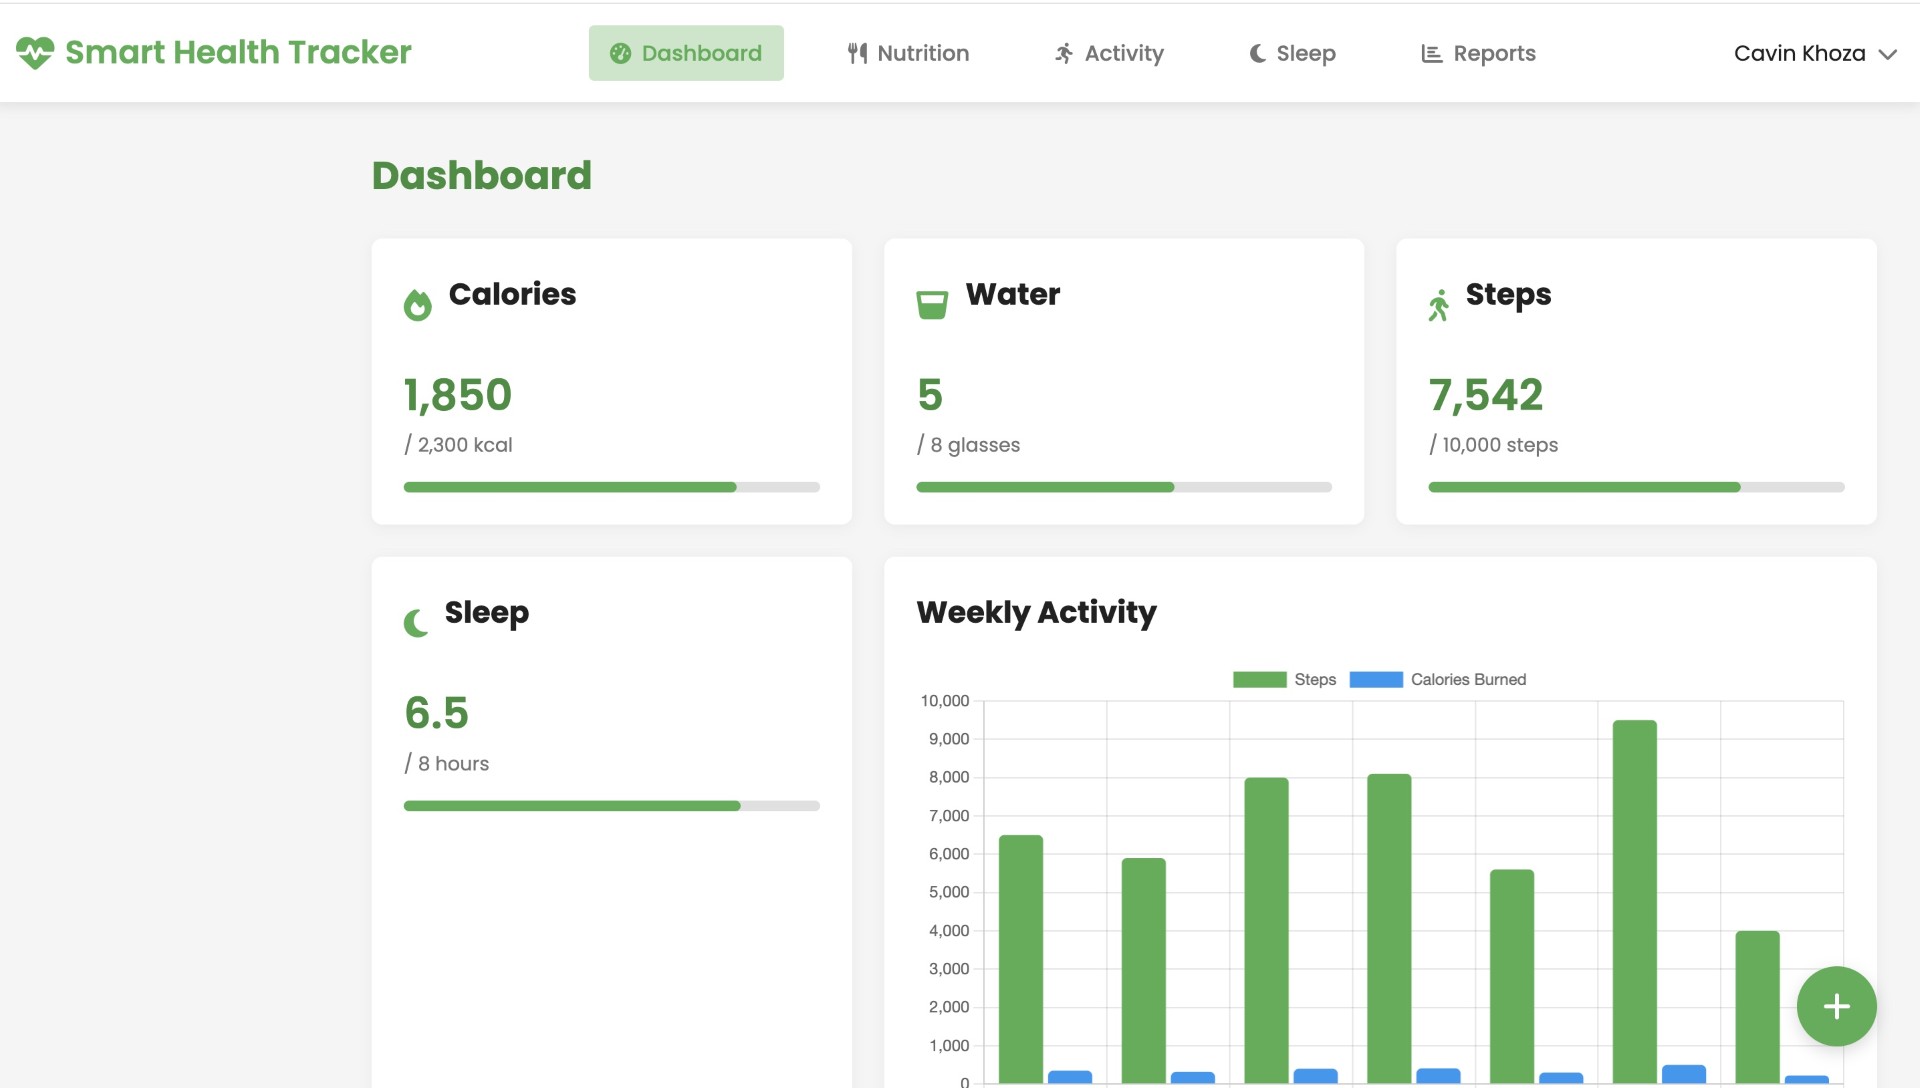Click the moon icon on the Sleep card
The height and width of the screenshot is (1088, 1920).
pos(416,622)
